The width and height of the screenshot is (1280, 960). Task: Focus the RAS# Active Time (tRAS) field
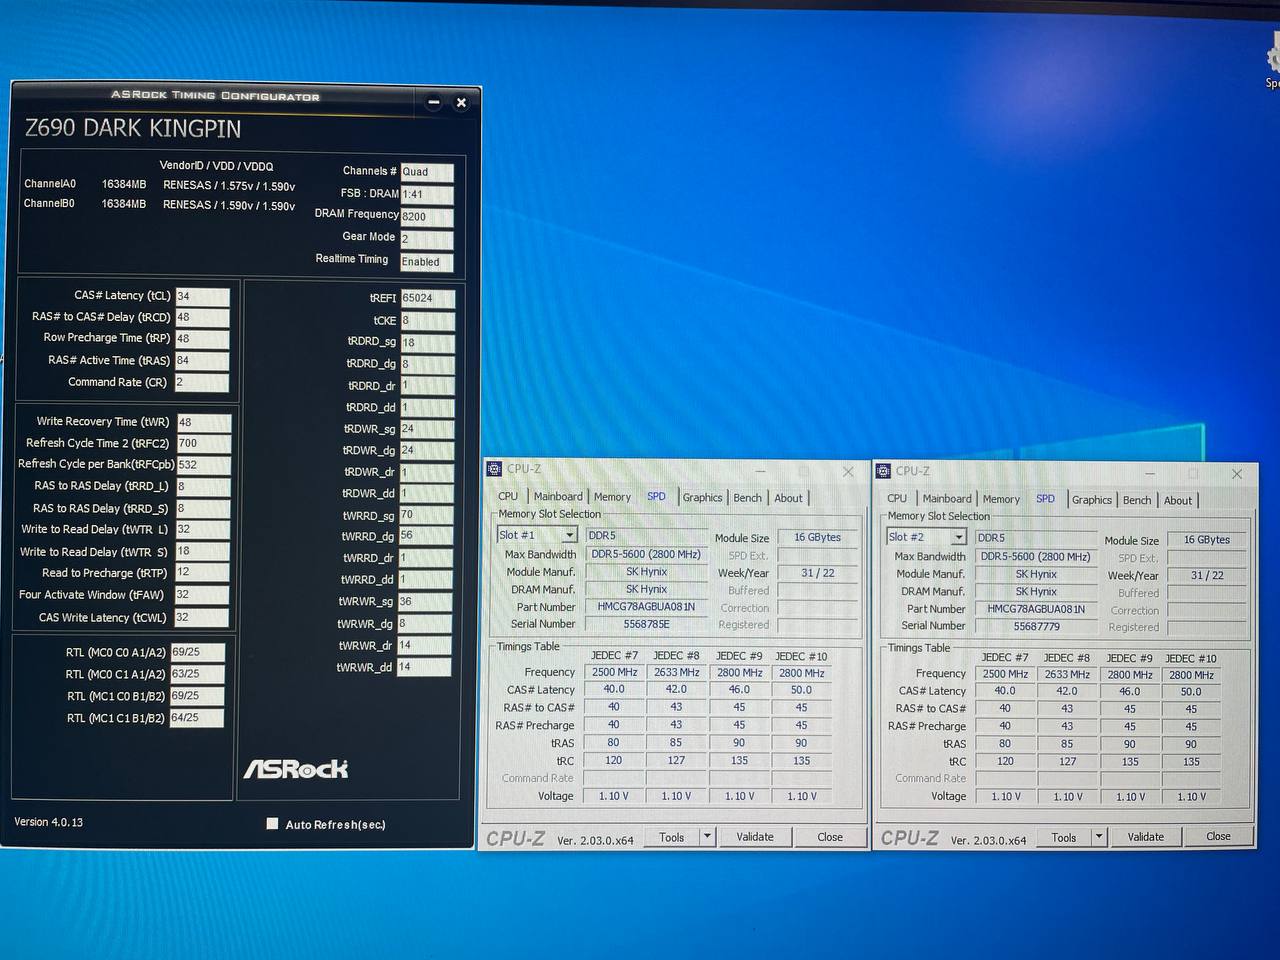point(202,361)
